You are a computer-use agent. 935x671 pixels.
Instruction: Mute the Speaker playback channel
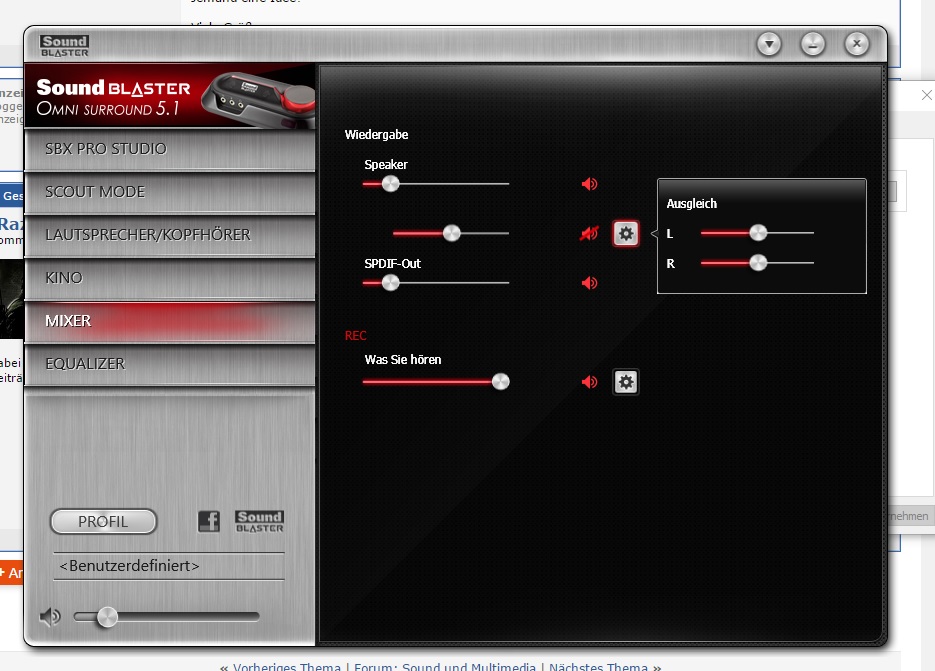(589, 184)
